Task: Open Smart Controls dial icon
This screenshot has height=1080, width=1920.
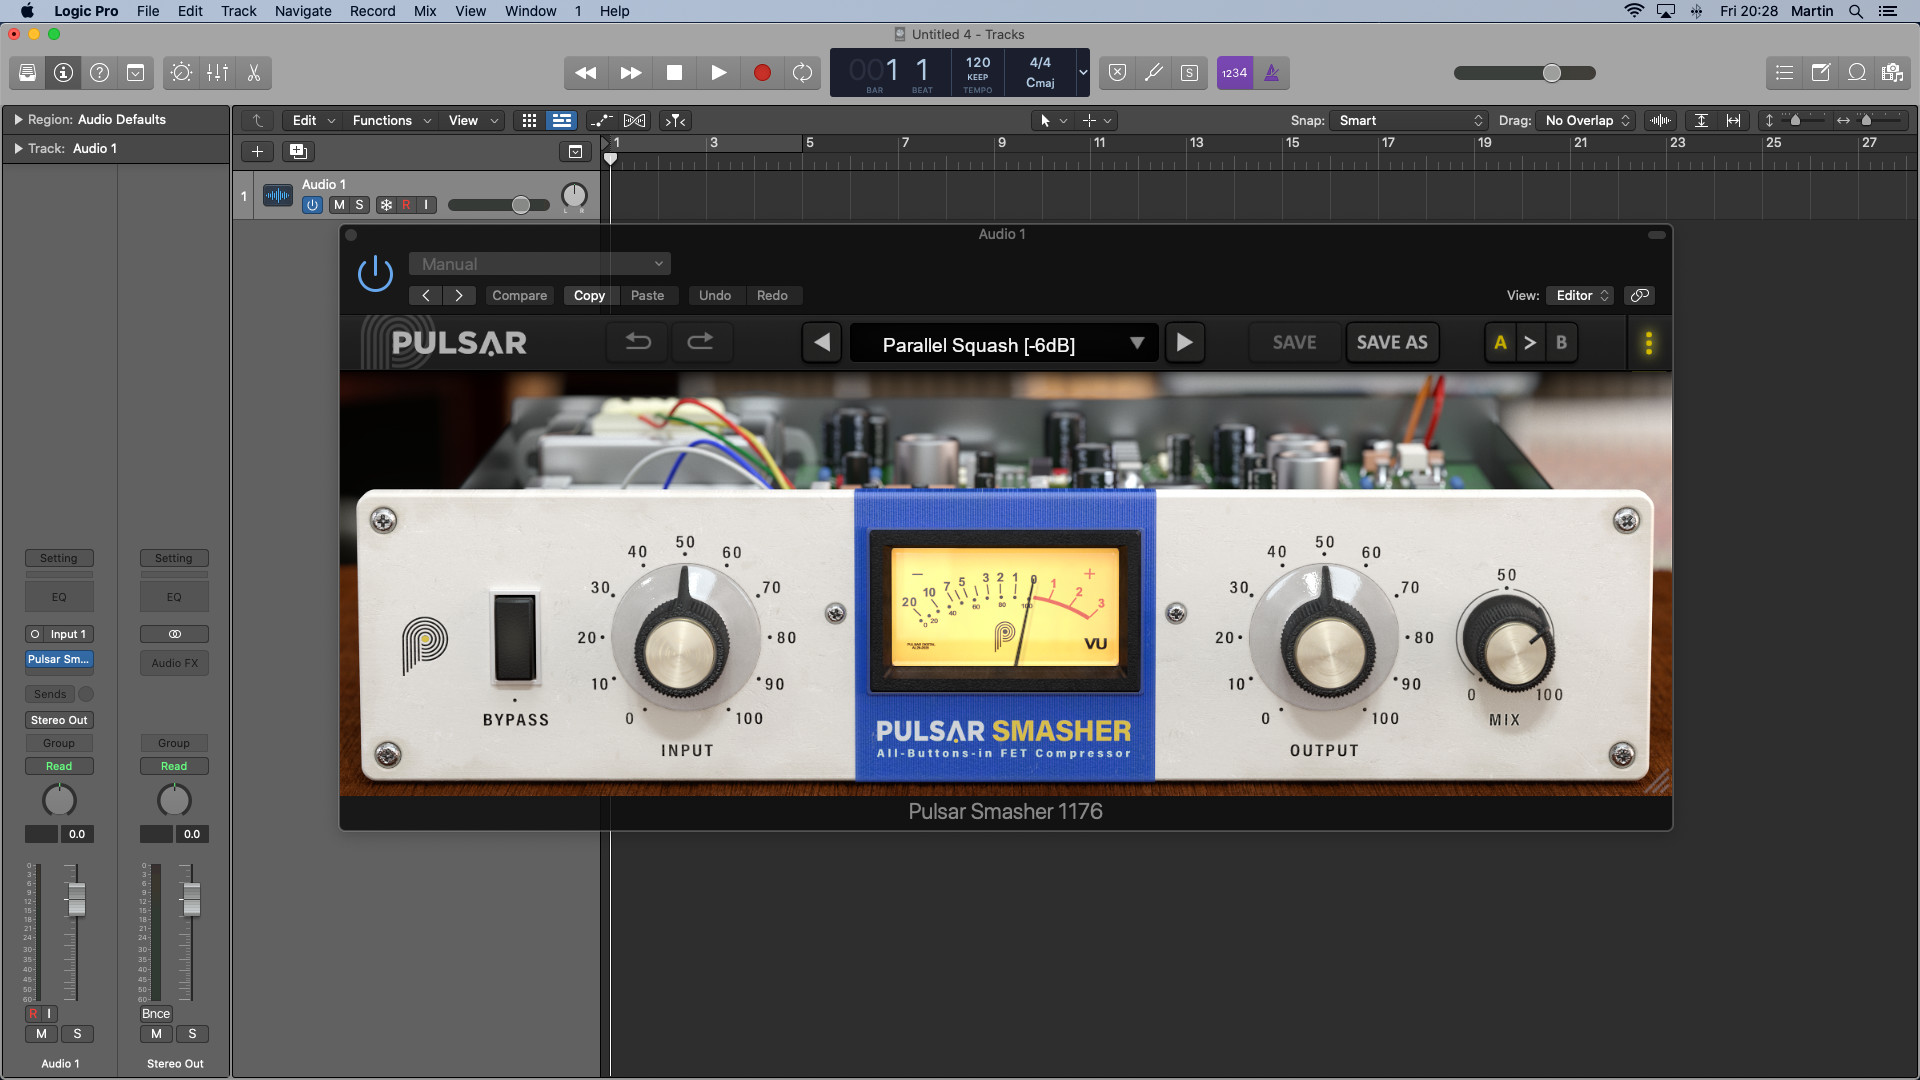Action: 181,73
